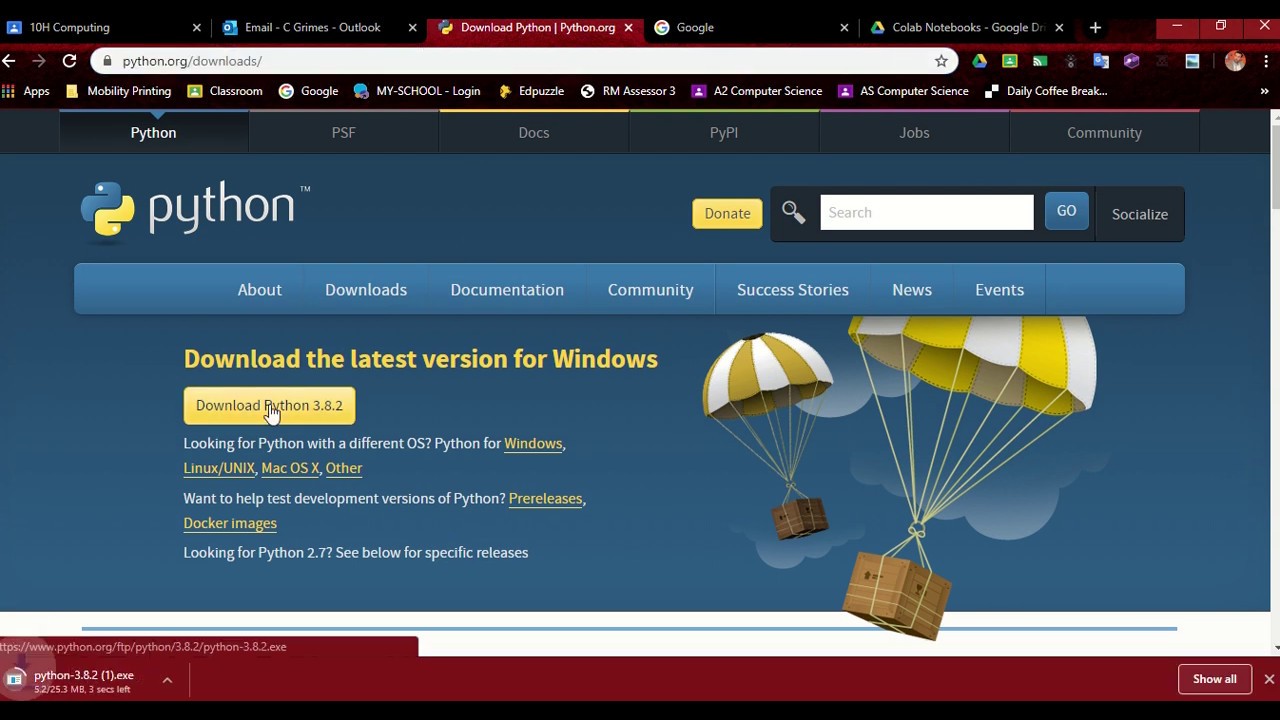1280x720 pixels.
Task: Follow the Windows download link
Action: [x=533, y=443]
